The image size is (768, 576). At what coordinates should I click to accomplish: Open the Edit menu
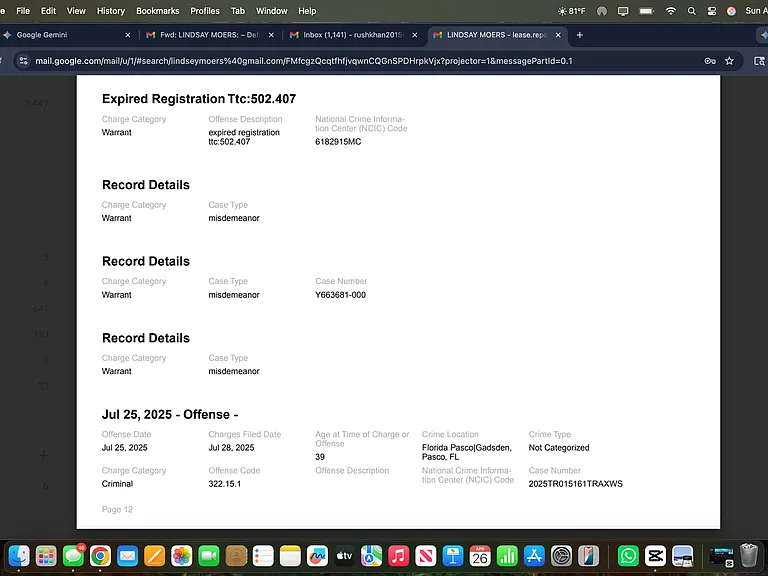(48, 11)
